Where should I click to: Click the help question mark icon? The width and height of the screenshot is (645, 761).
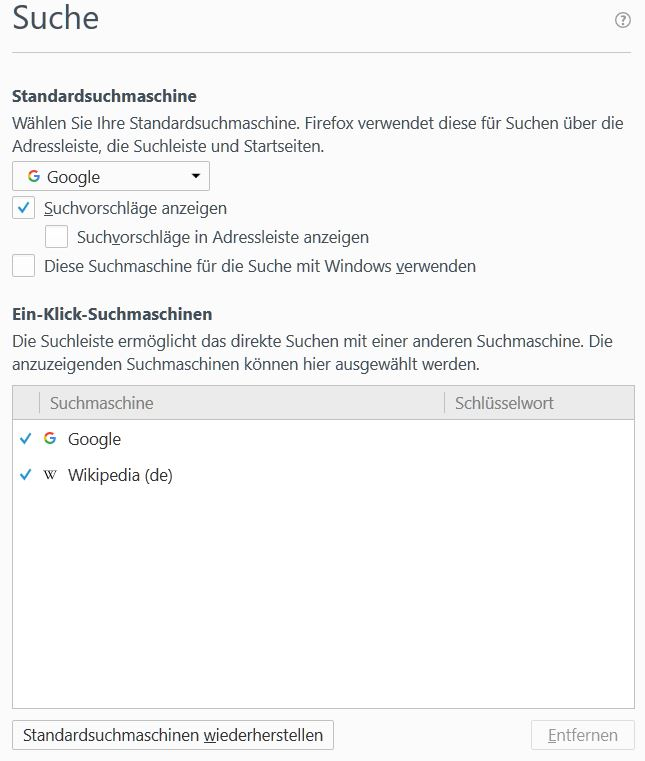[623, 20]
